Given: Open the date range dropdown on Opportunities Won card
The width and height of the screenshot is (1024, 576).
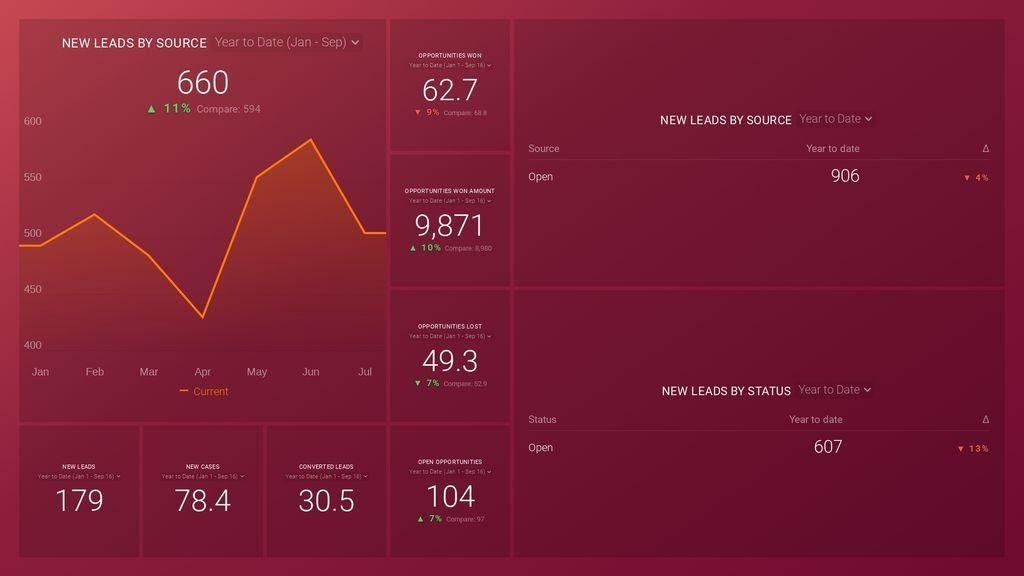Looking at the screenshot, I should (x=451, y=63).
